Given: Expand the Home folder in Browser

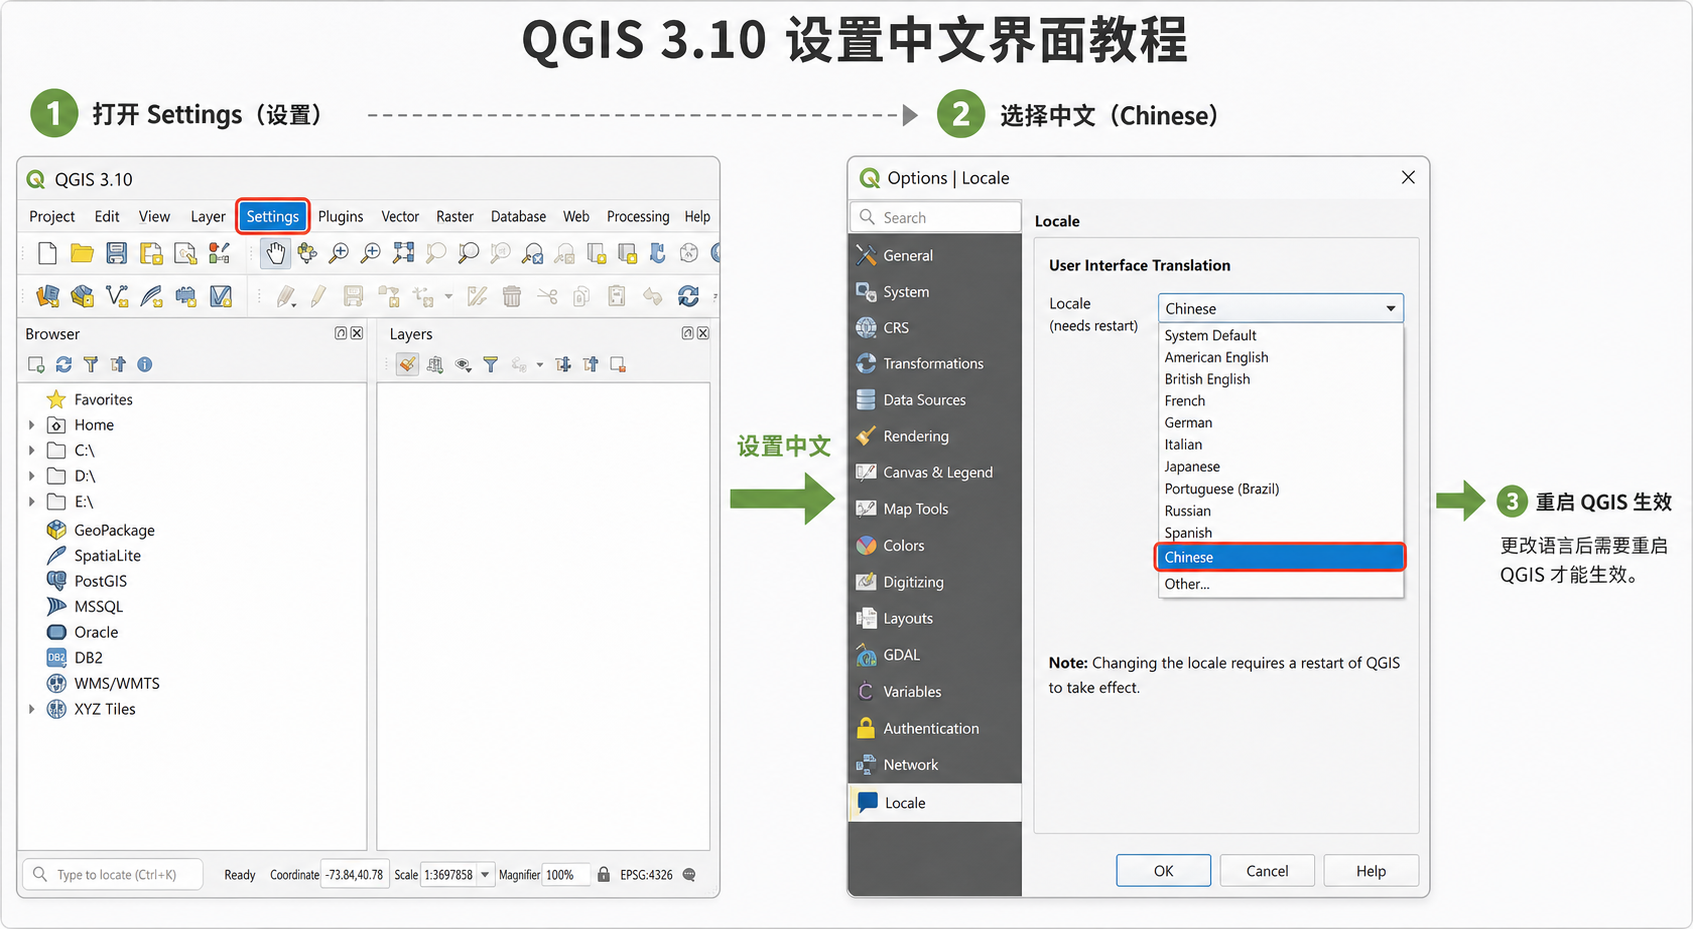Looking at the screenshot, I should [x=32, y=425].
